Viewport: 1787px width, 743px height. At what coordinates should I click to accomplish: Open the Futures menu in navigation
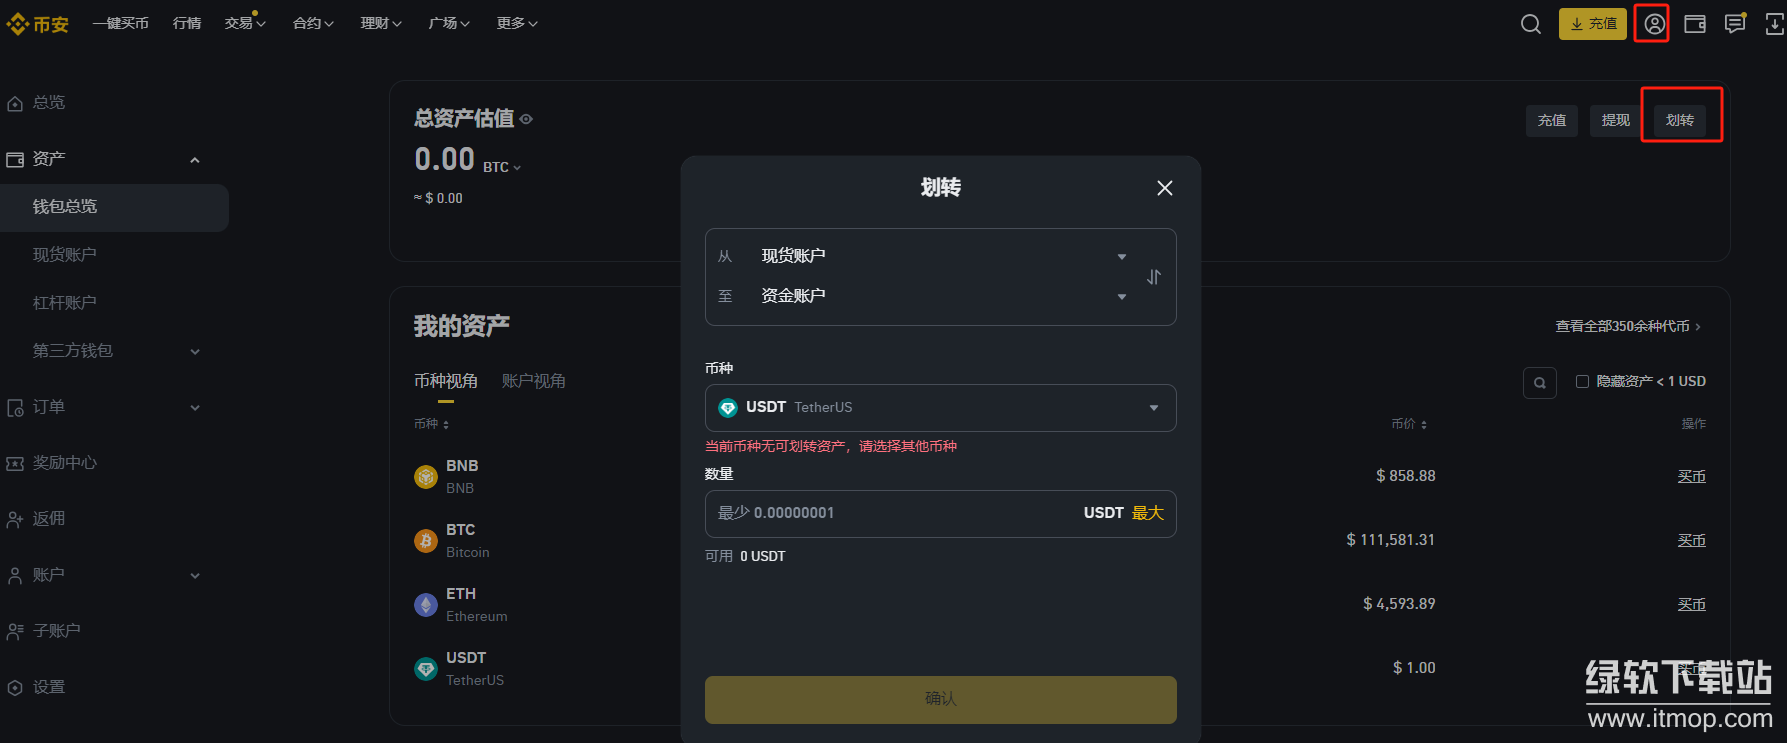coord(313,23)
